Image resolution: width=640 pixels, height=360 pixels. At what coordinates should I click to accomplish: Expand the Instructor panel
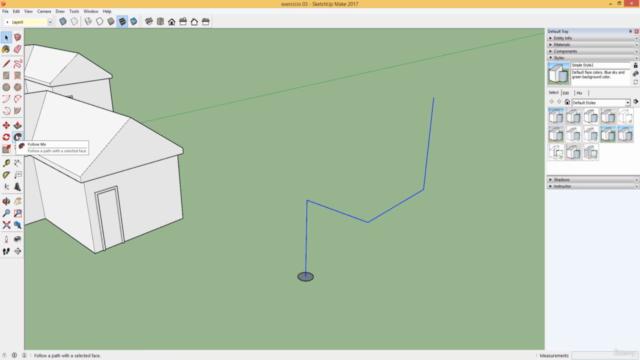click(x=593, y=186)
